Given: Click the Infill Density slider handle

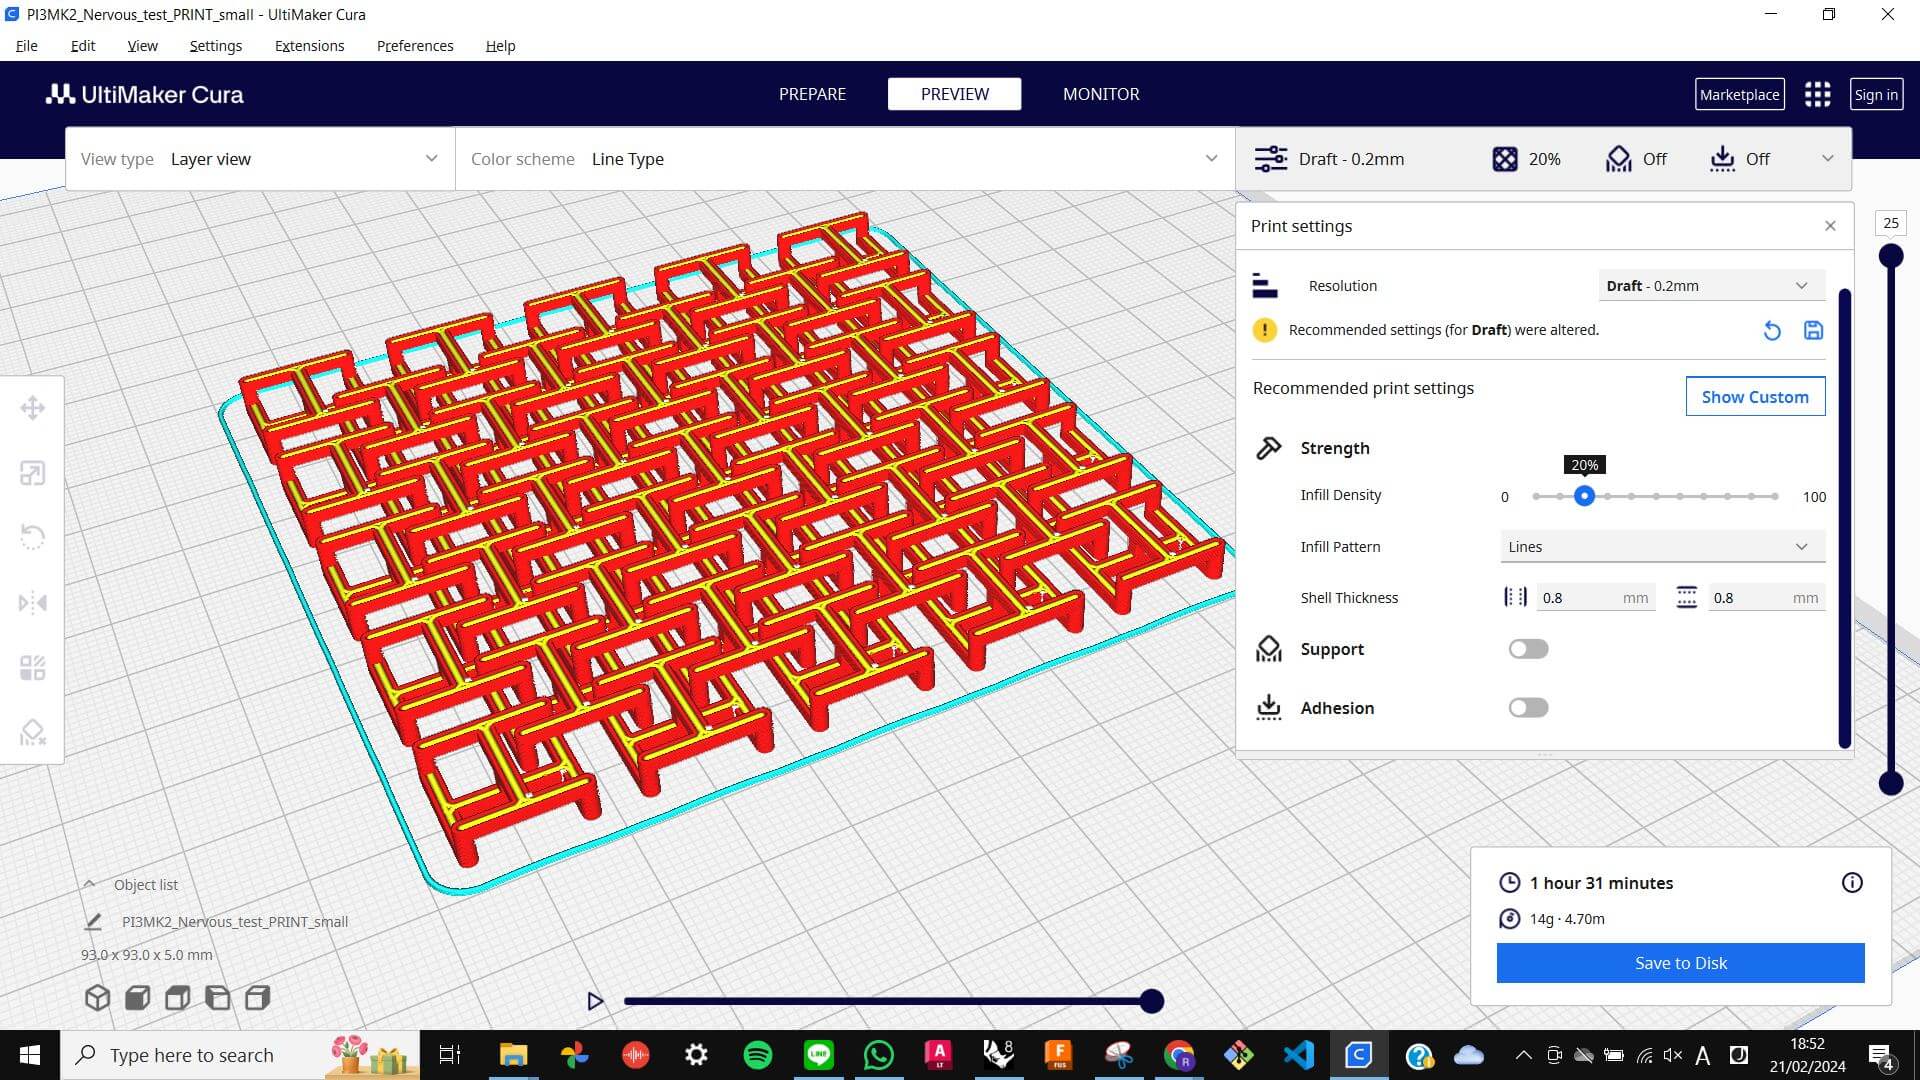Looking at the screenshot, I should coord(1584,496).
